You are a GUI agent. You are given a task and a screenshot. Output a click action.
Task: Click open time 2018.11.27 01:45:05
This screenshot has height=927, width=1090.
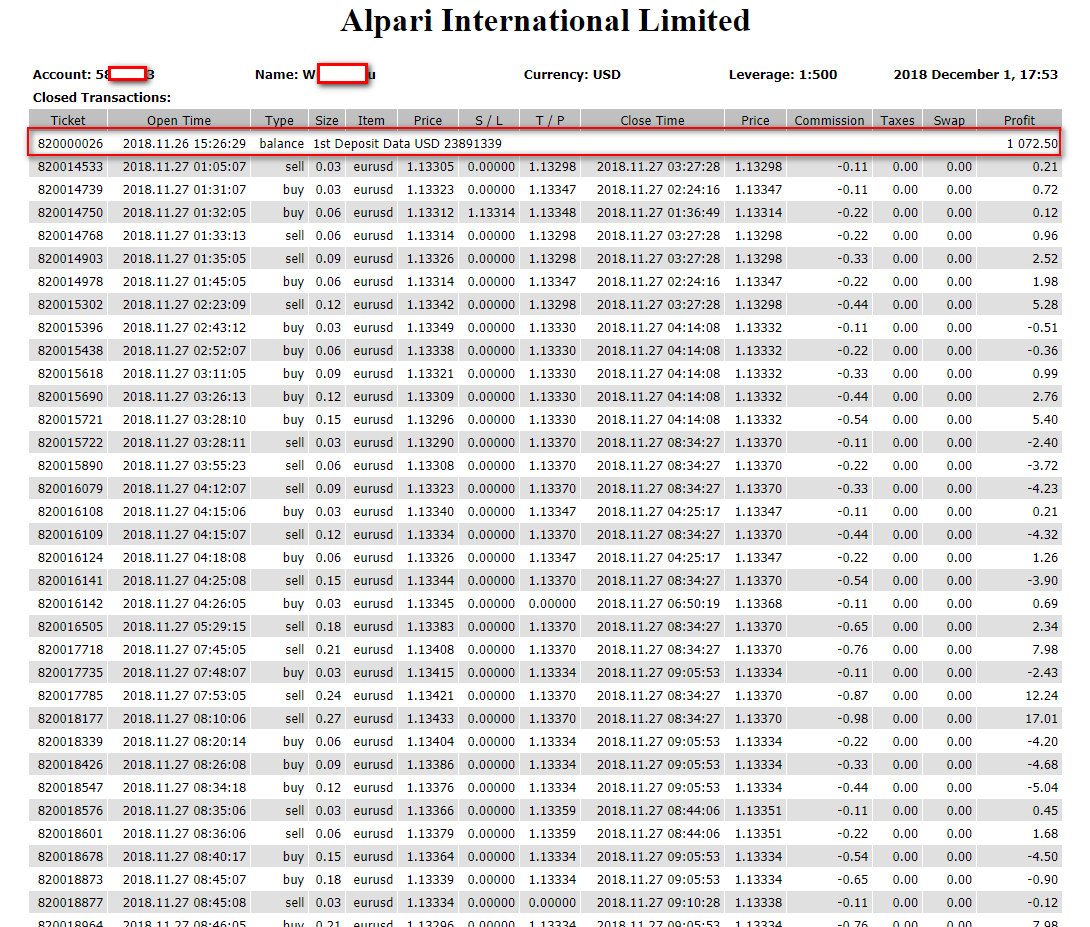tap(184, 281)
